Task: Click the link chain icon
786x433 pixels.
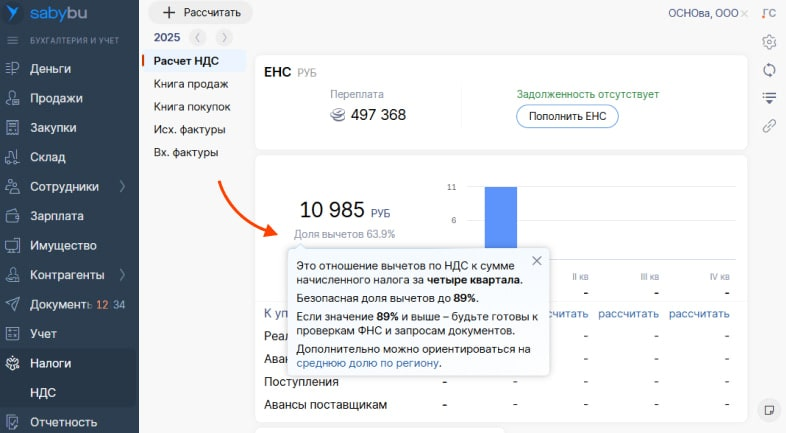Action: coord(769,125)
